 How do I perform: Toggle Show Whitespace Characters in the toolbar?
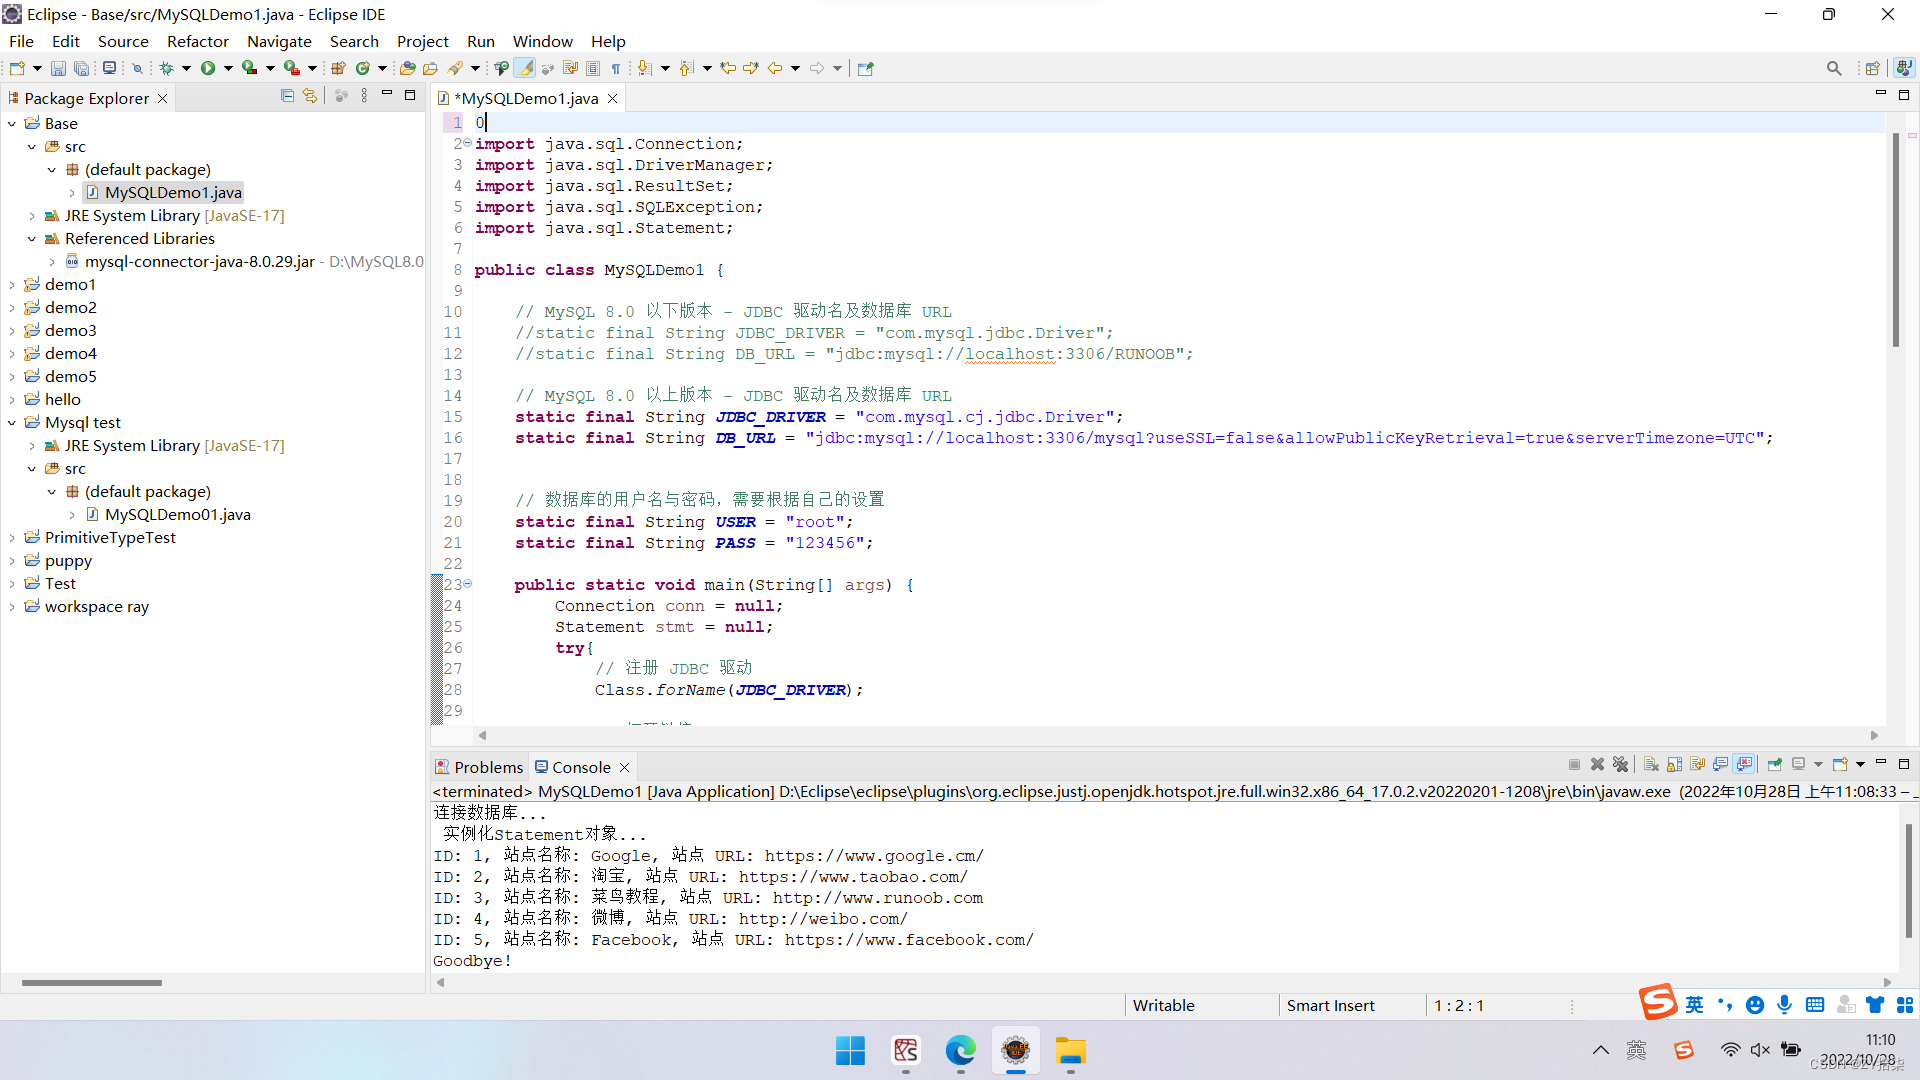point(617,68)
